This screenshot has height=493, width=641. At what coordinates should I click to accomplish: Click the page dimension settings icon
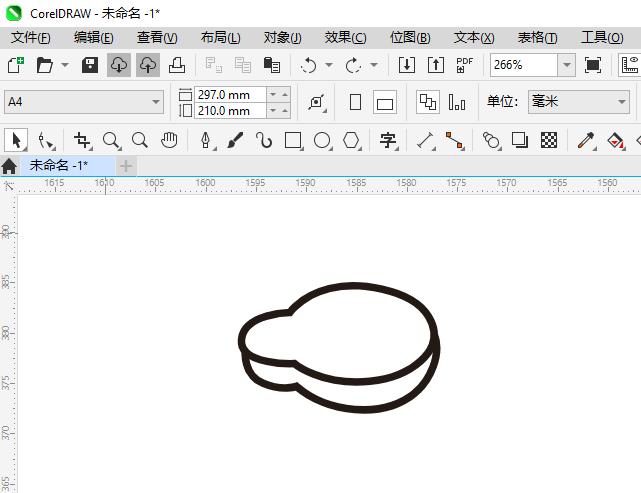(317, 102)
